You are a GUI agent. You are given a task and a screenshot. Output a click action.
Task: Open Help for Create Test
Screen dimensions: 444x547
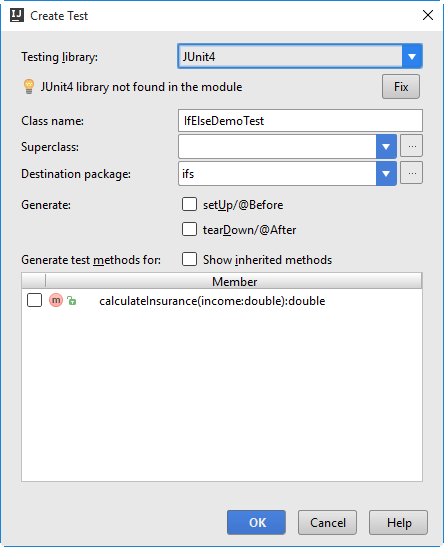(399, 523)
